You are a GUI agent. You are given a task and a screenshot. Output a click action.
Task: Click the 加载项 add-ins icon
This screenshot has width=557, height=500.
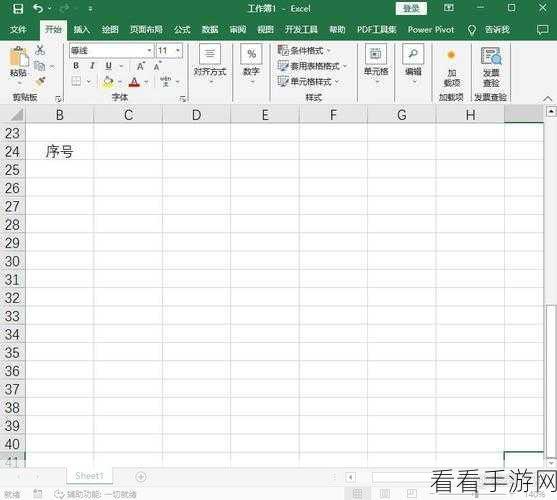[451, 67]
